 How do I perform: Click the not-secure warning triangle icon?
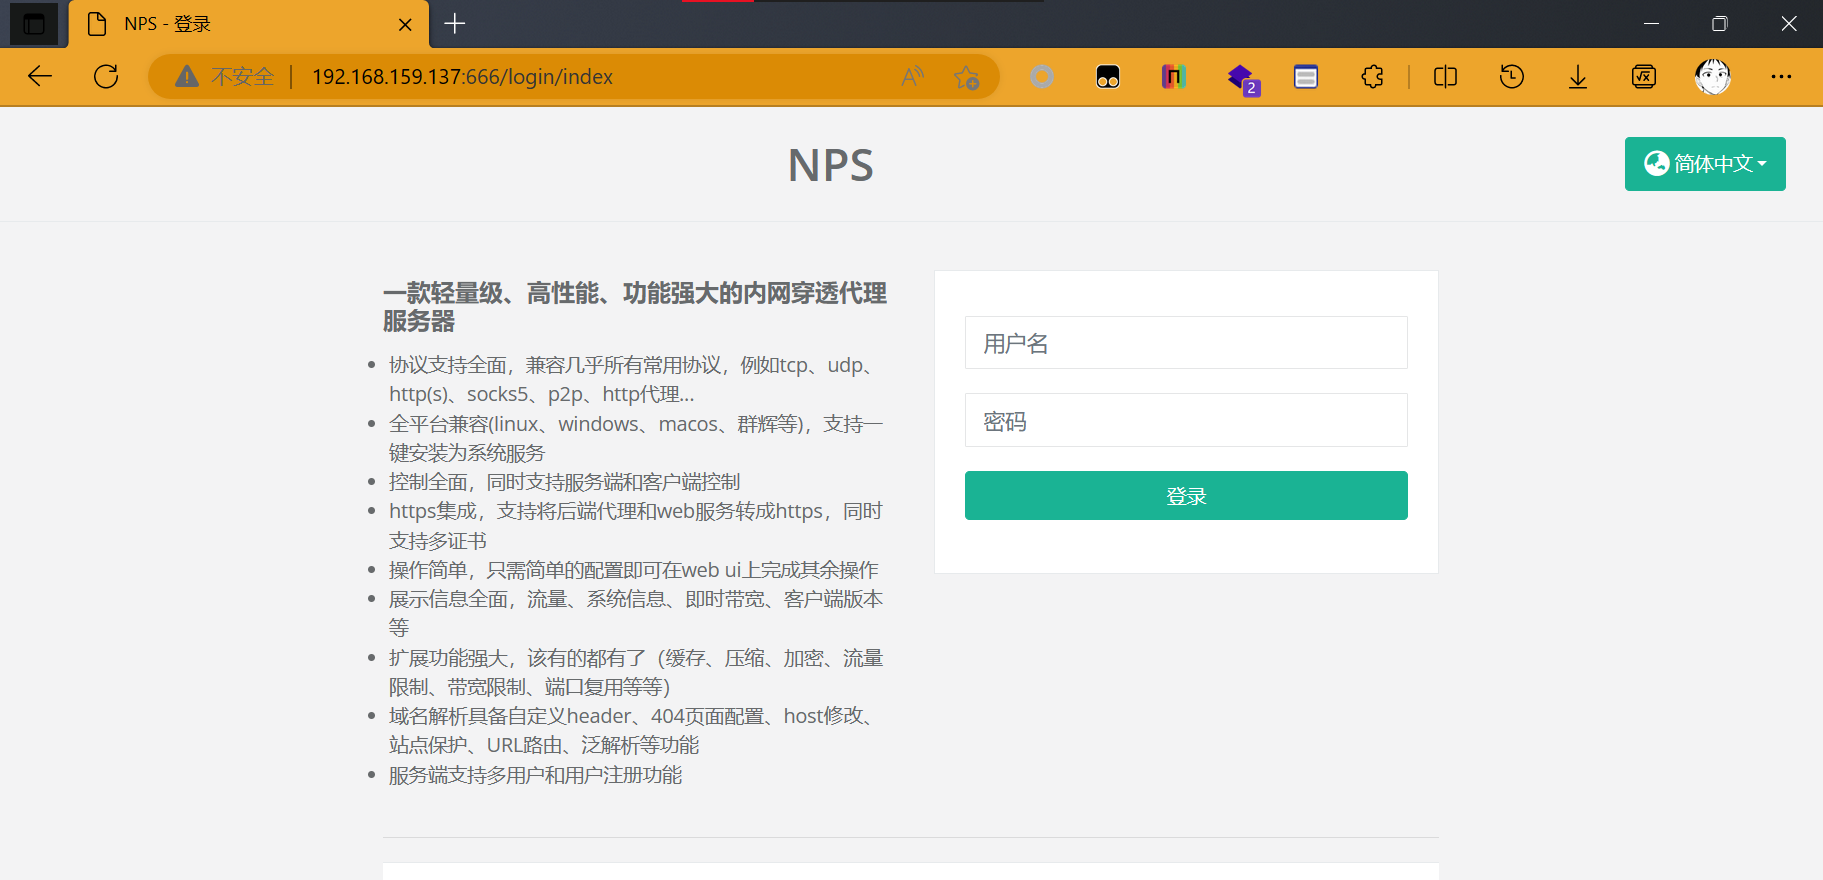coord(187,76)
